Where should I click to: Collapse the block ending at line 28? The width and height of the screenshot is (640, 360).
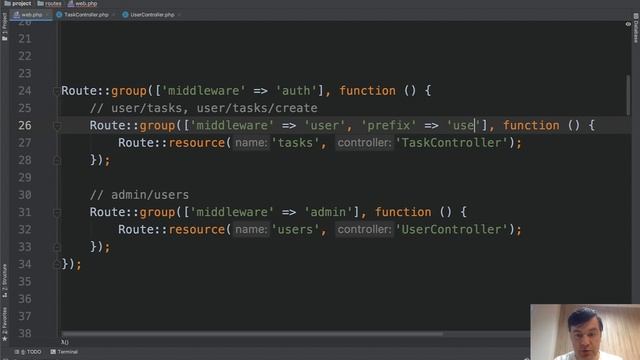click(57, 160)
